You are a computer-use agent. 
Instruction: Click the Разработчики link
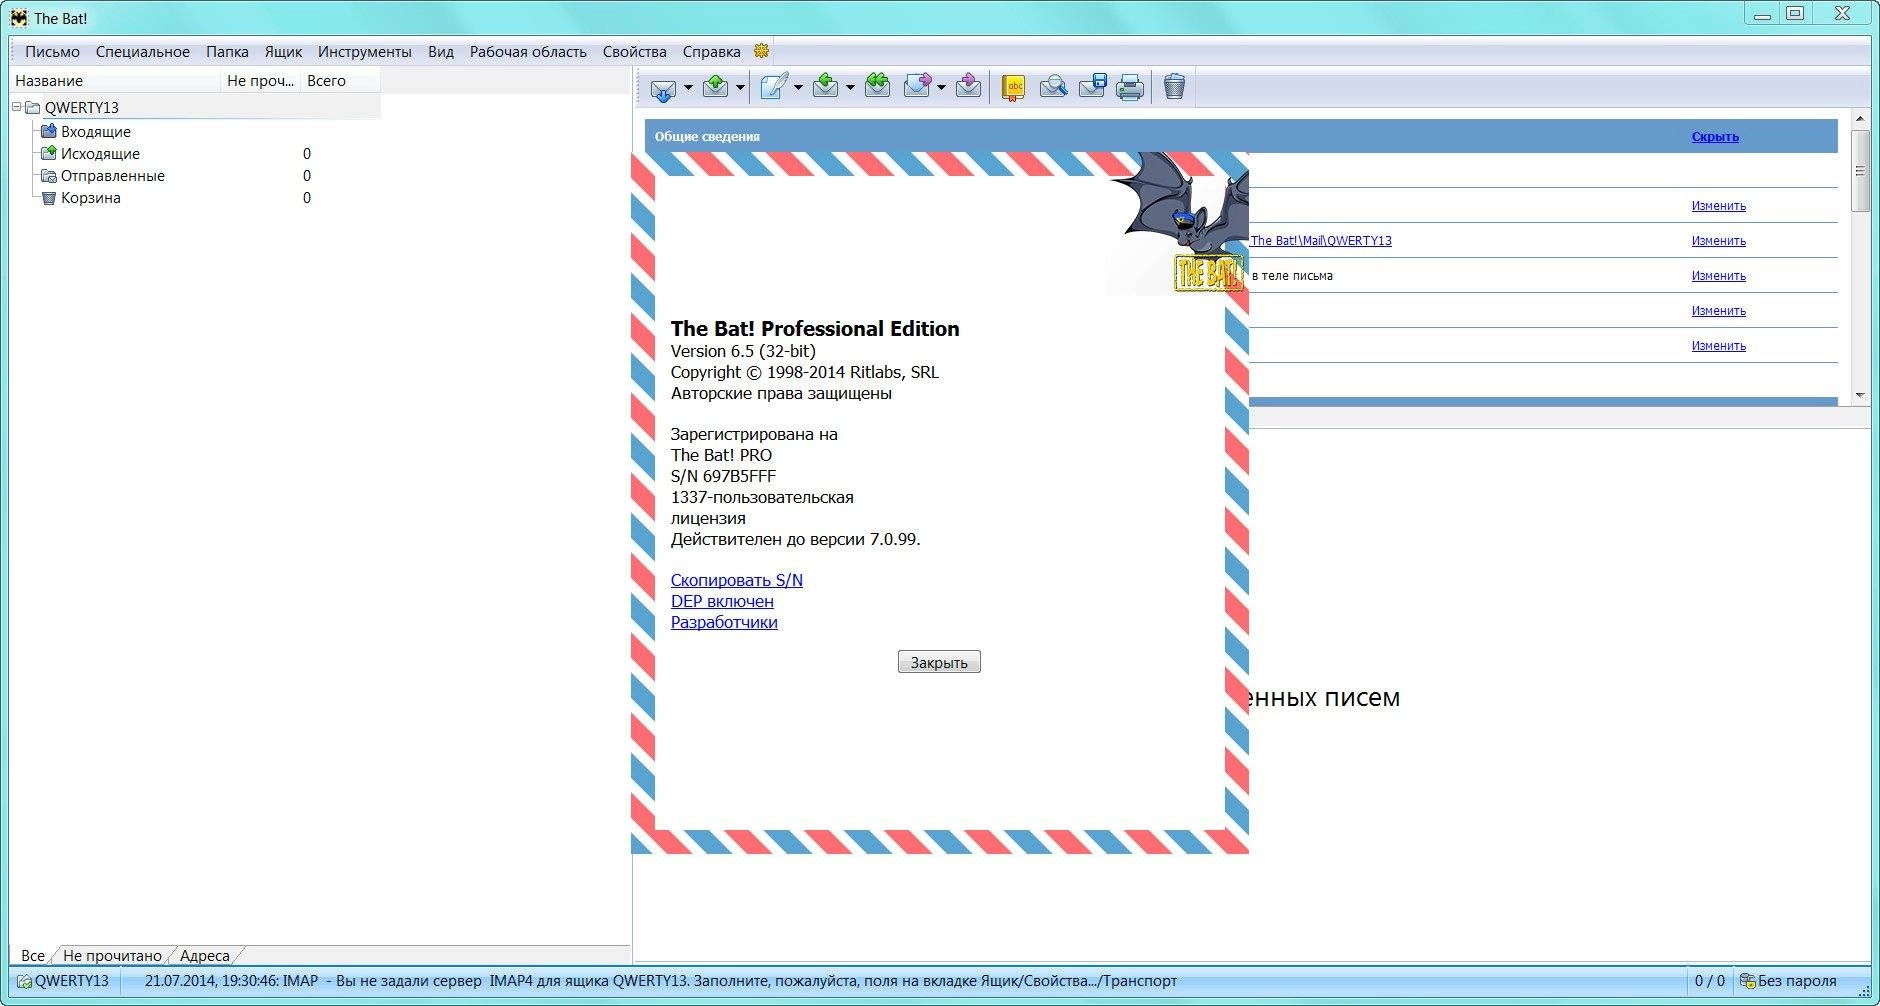click(x=724, y=622)
